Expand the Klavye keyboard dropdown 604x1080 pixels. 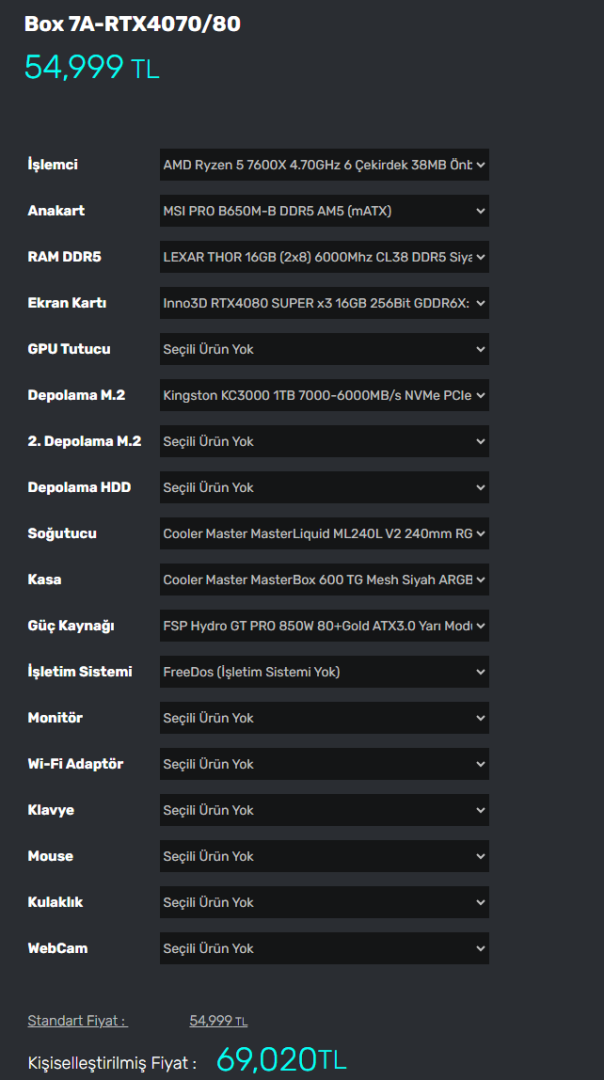[x=324, y=810]
